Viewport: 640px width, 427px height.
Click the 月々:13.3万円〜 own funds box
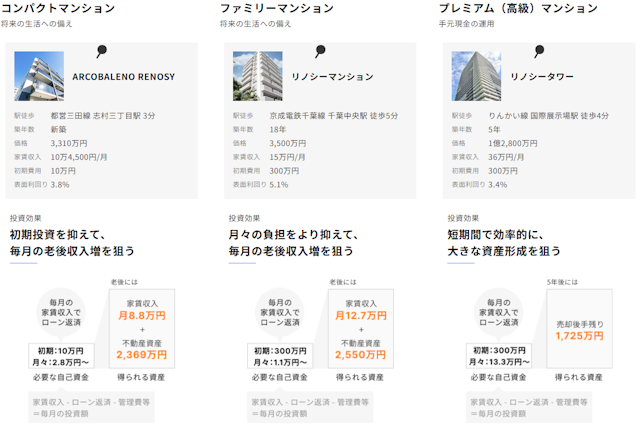[x=499, y=356]
